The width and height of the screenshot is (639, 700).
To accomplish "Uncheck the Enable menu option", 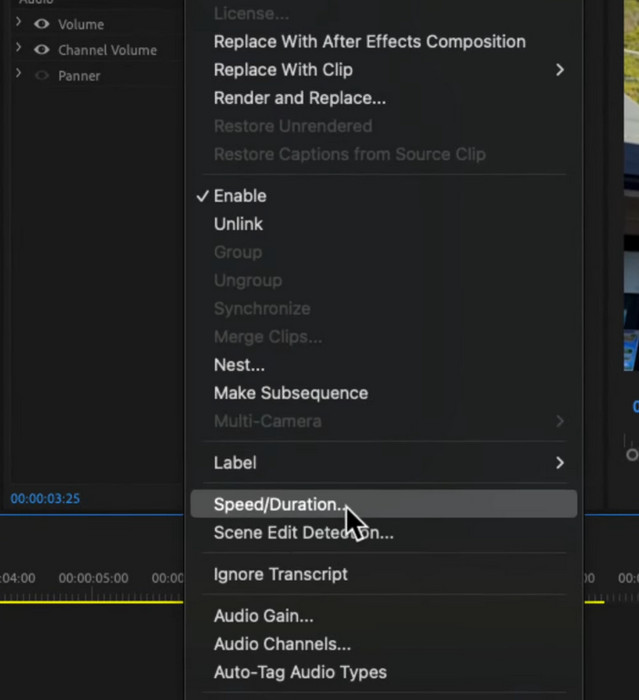I will point(240,196).
